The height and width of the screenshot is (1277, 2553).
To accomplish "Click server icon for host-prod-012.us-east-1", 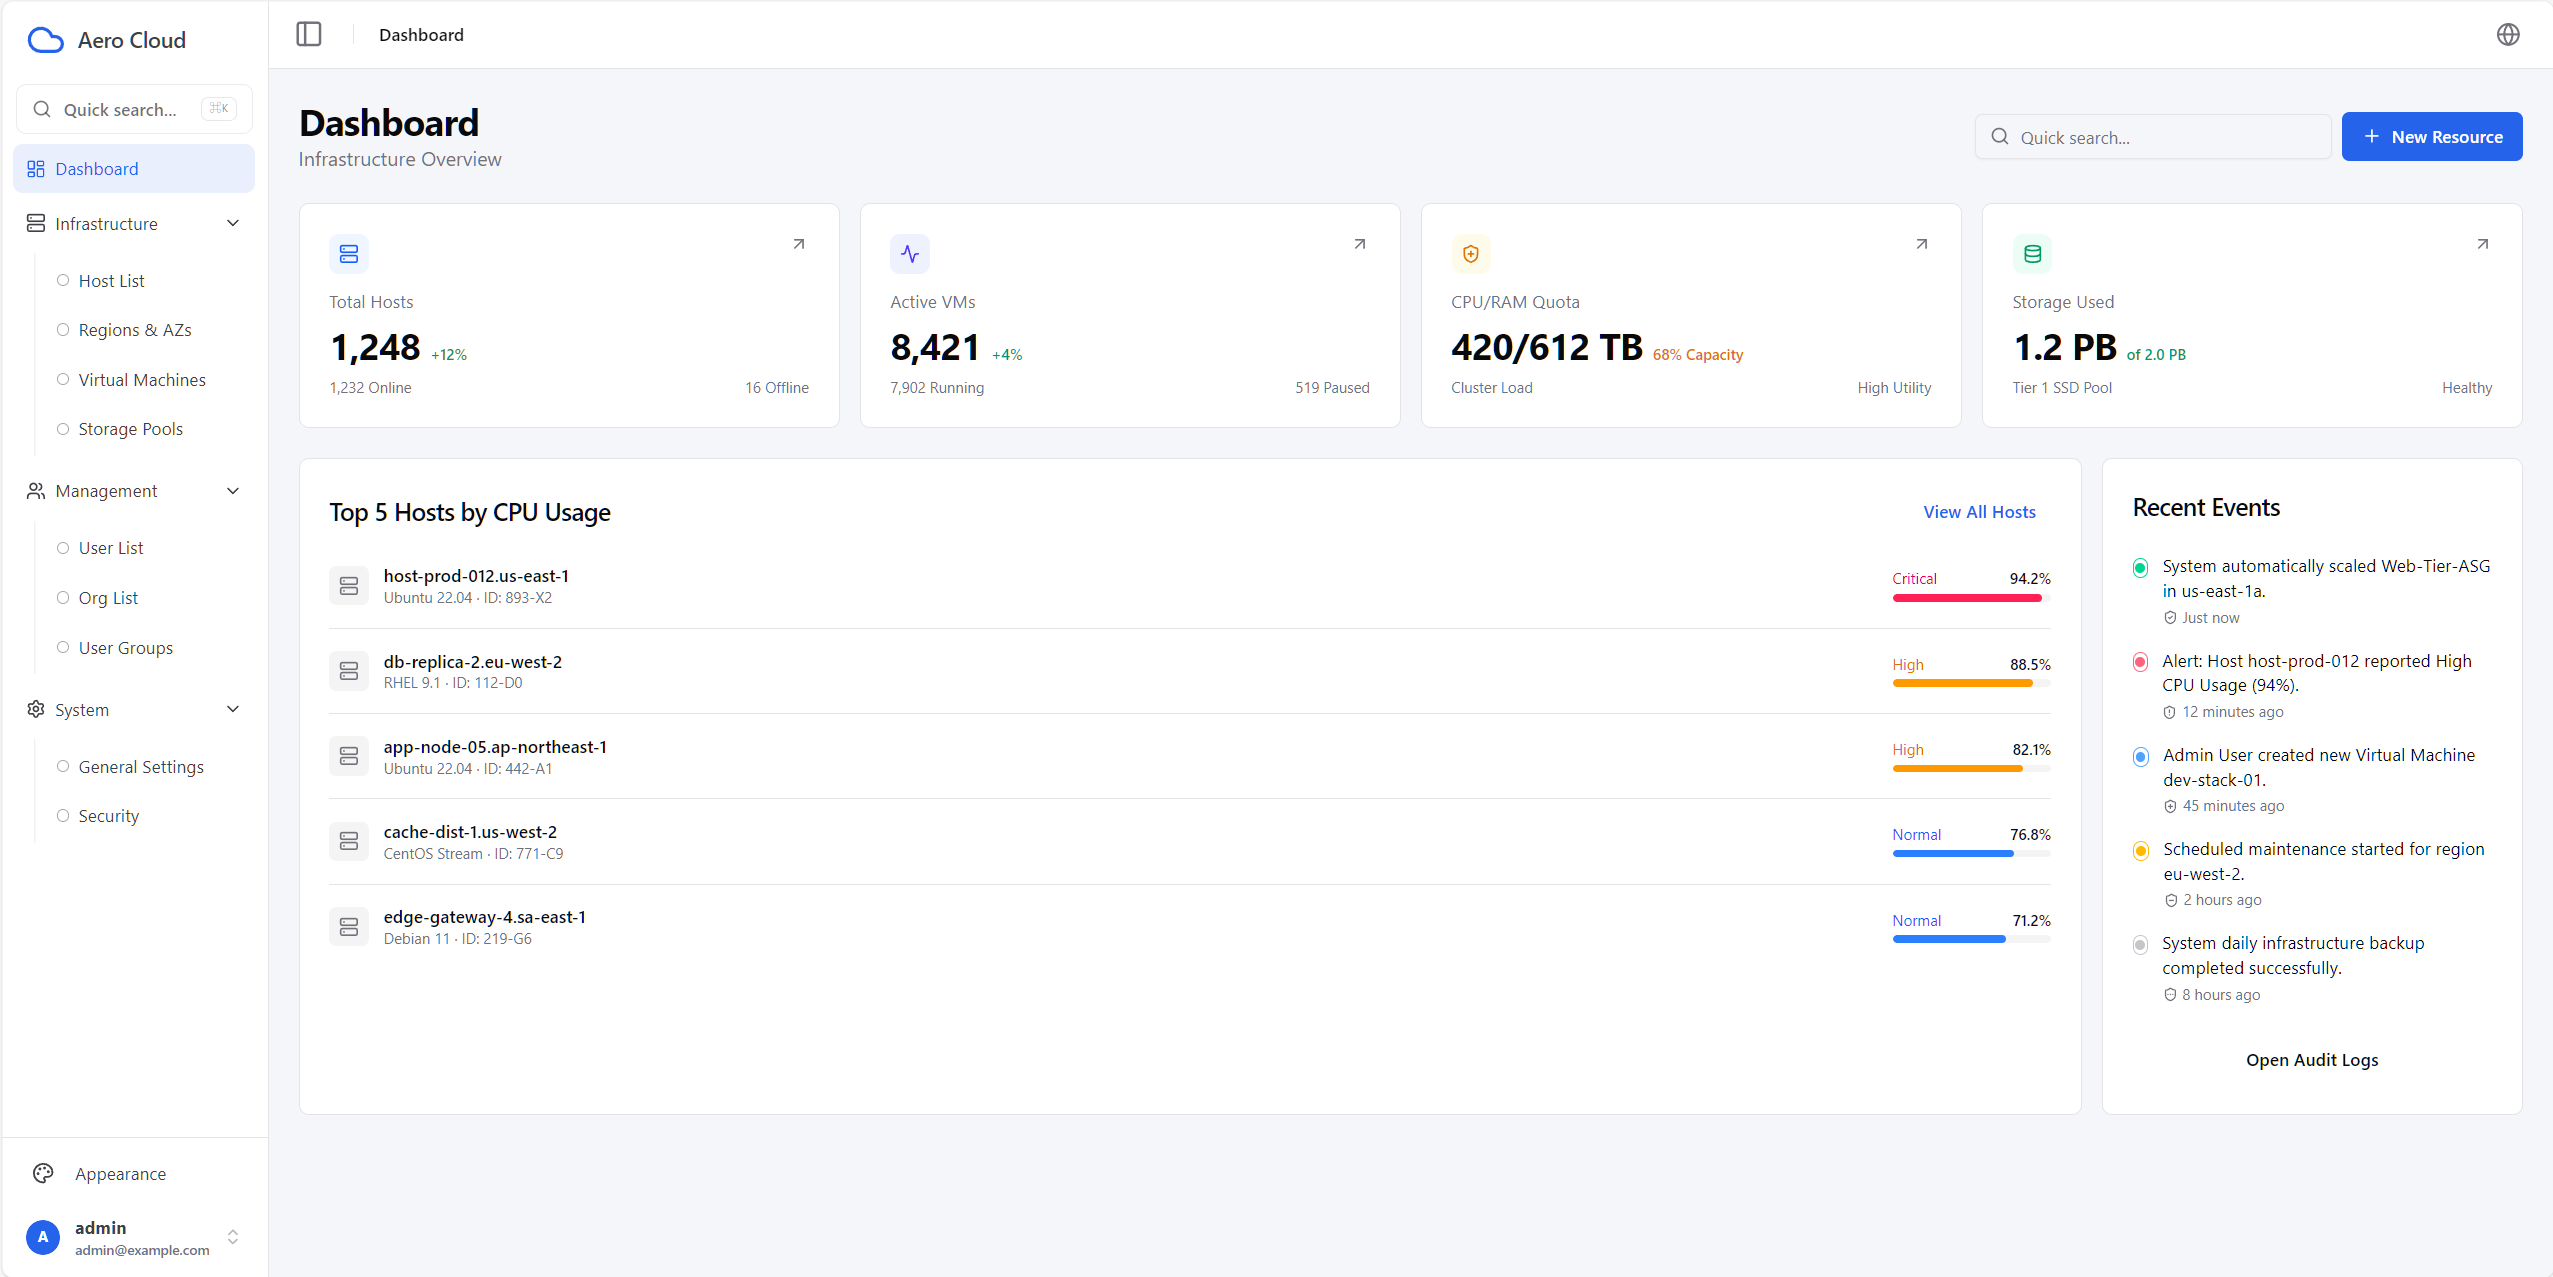I will coord(349,586).
